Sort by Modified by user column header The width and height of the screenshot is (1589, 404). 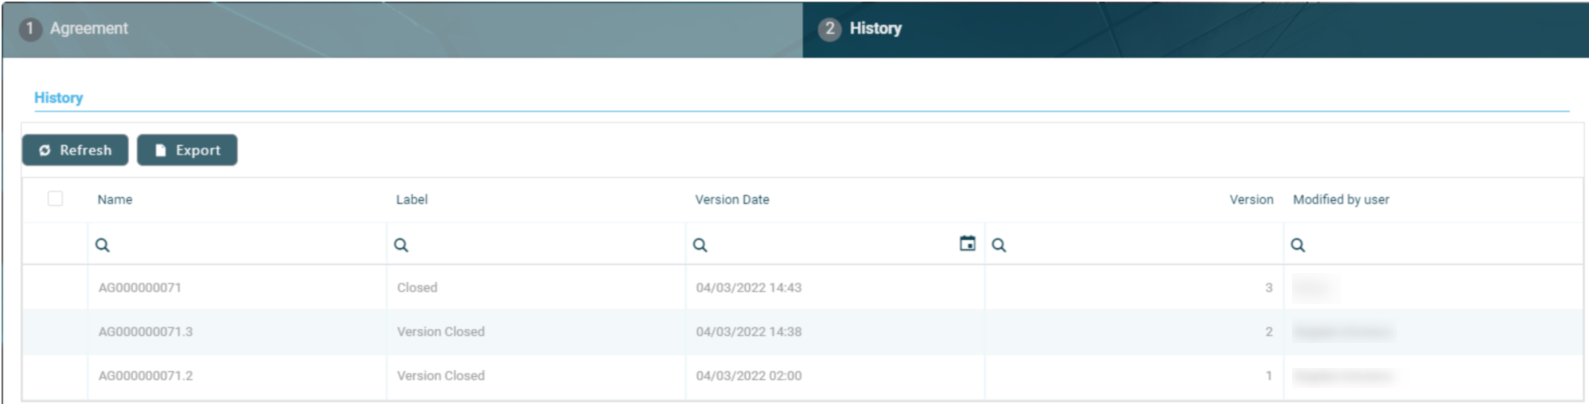point(1340,200)
